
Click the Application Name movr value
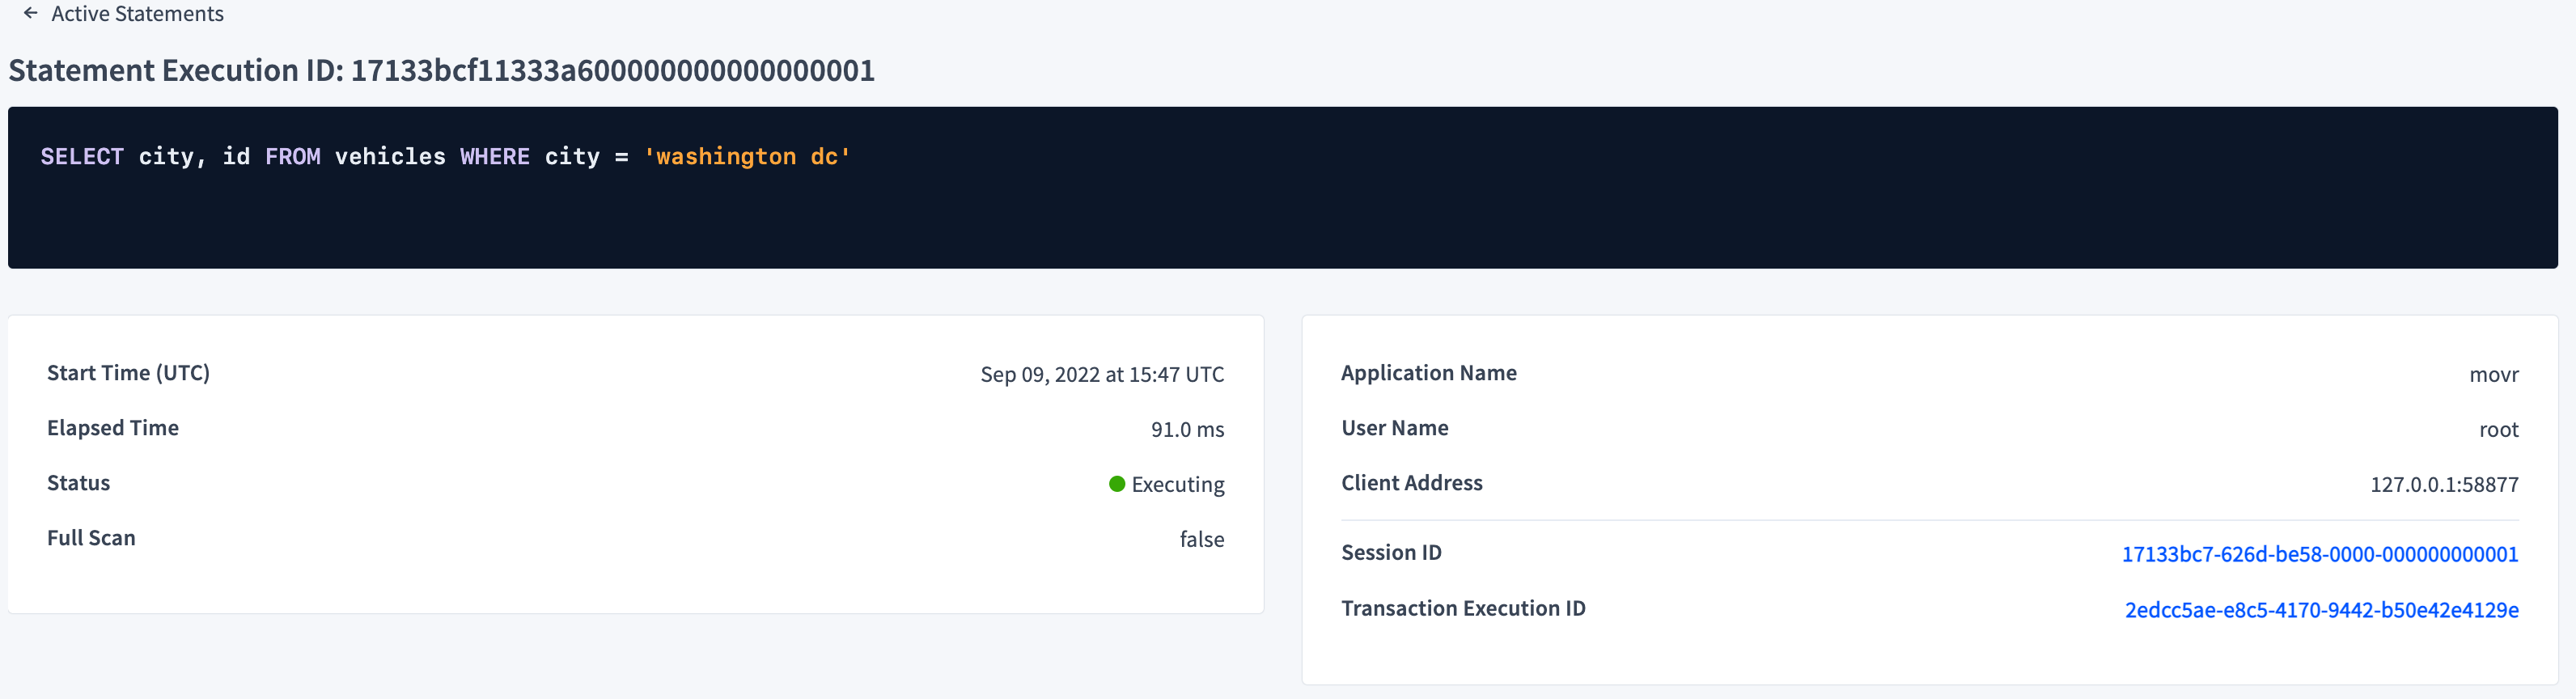coord(2496,374)
